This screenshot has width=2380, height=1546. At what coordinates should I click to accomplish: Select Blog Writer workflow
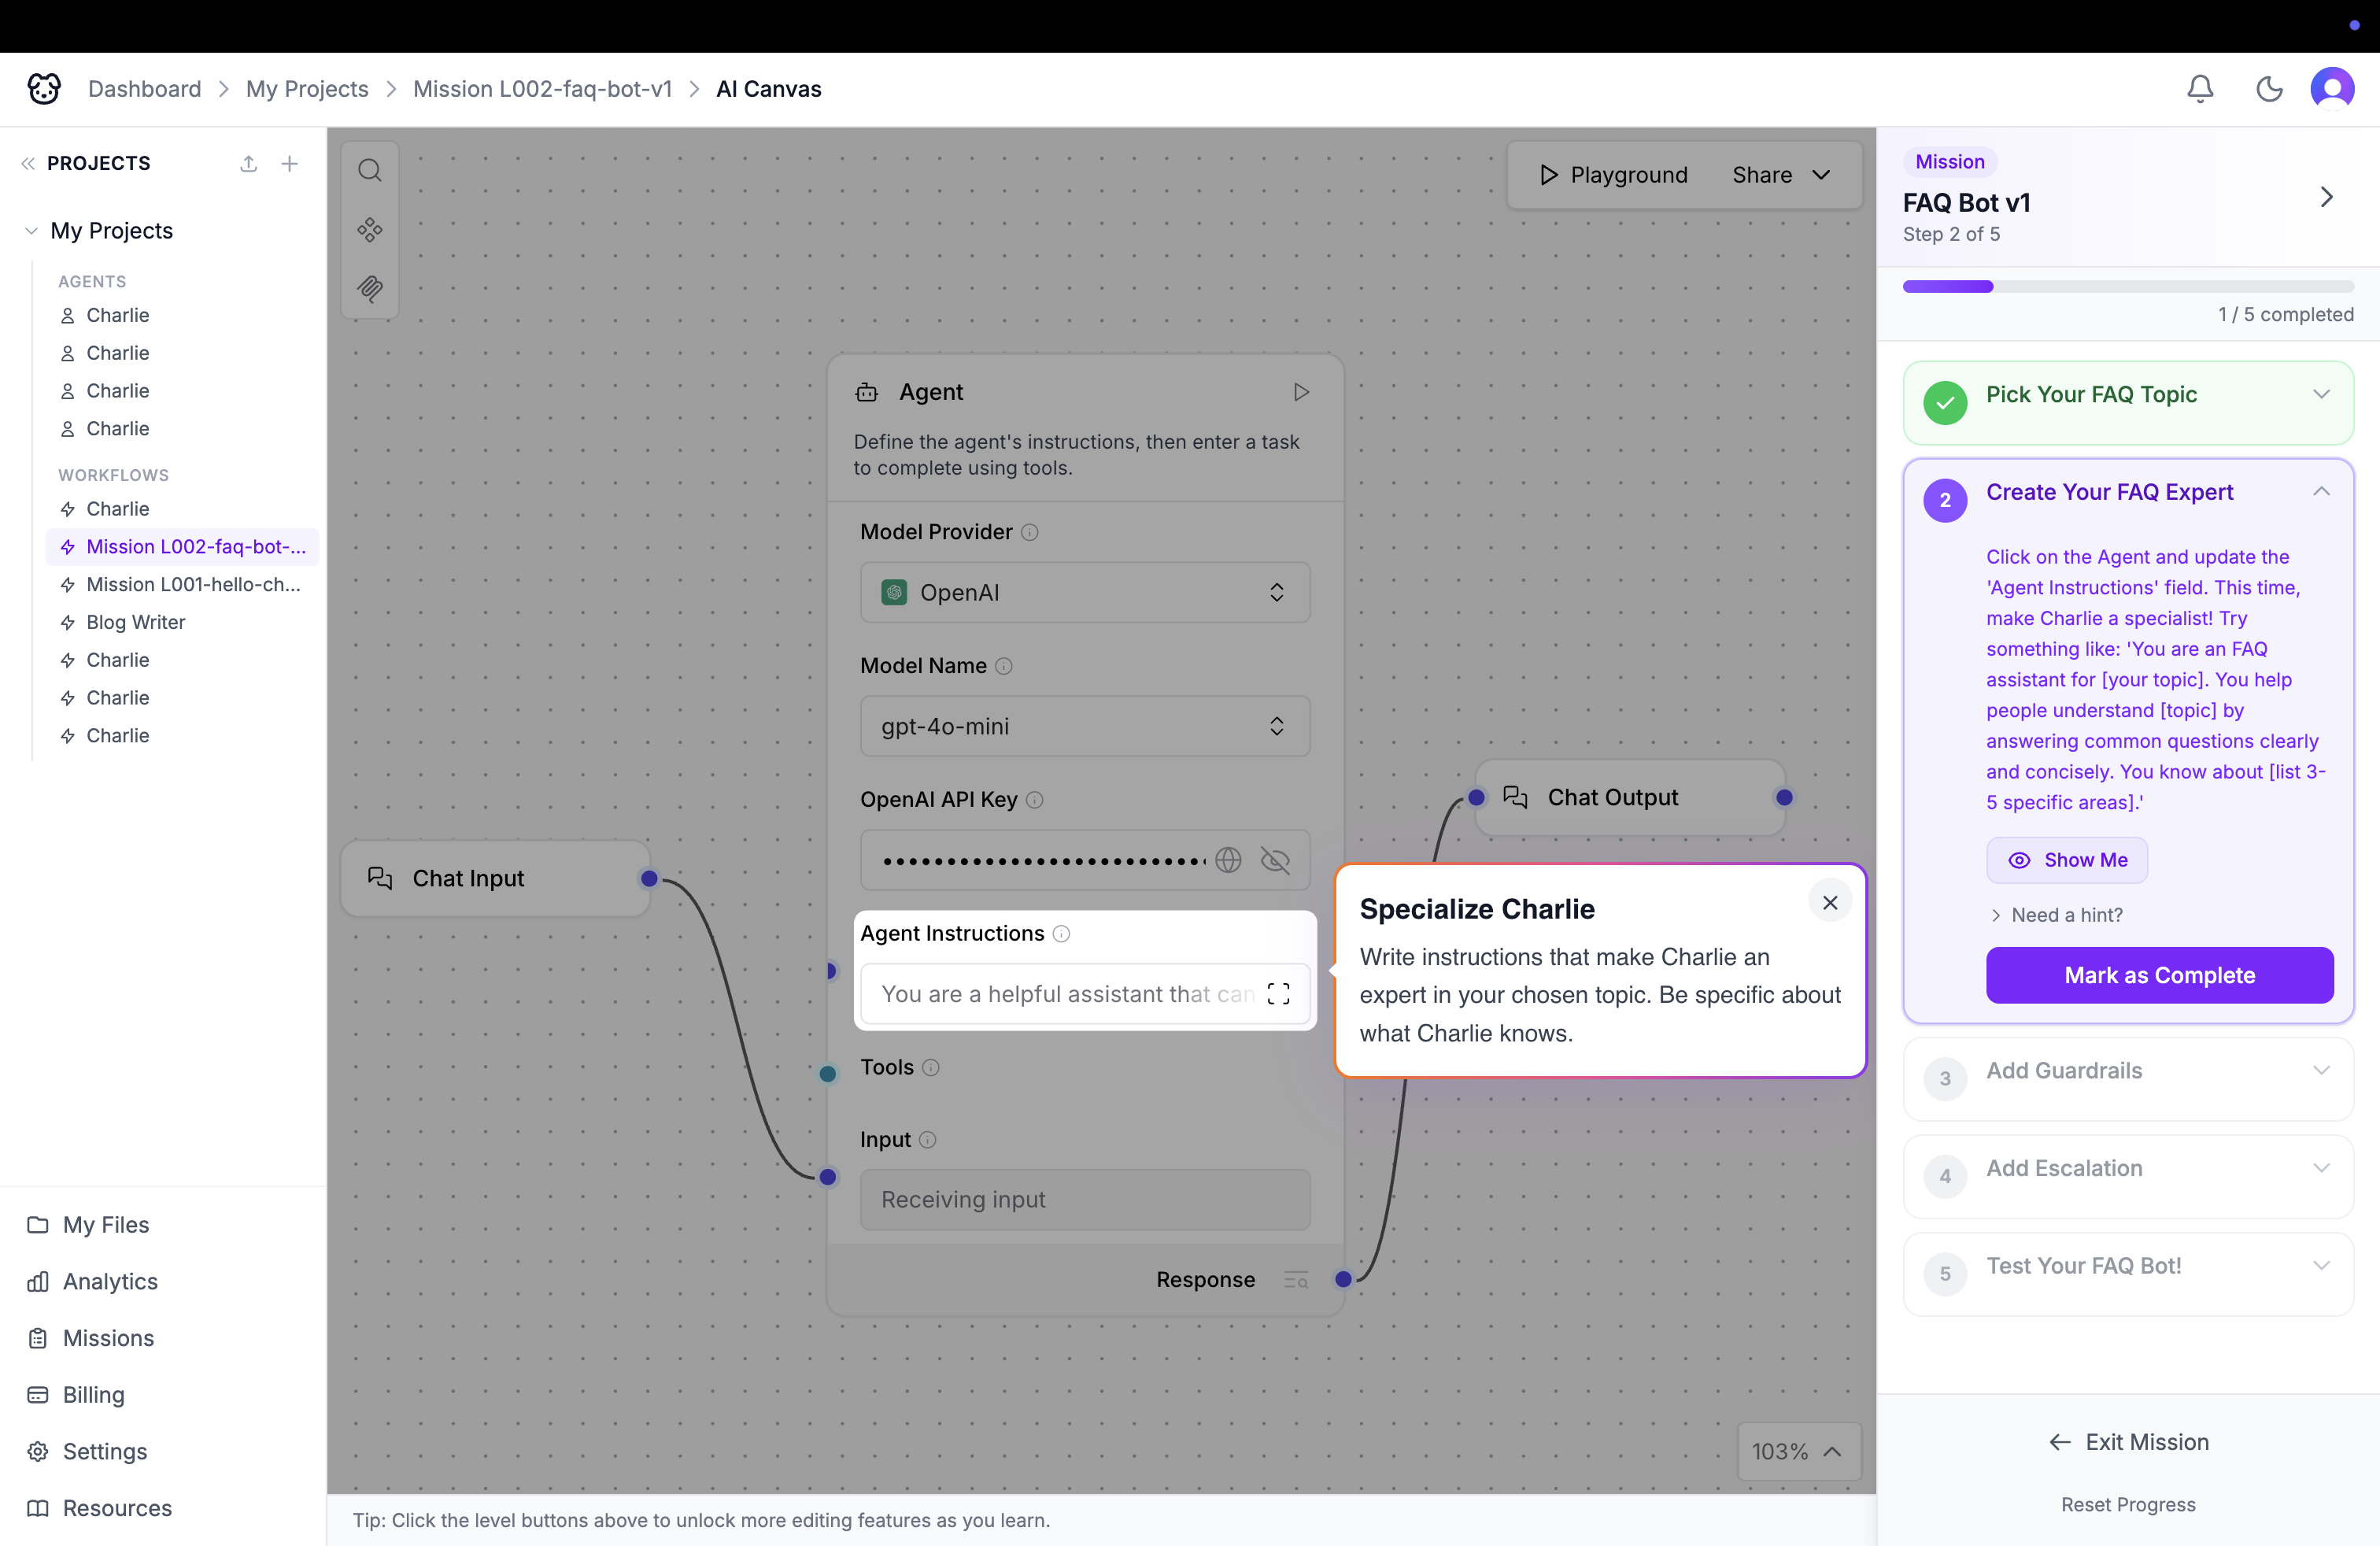(x=136, y=622)
